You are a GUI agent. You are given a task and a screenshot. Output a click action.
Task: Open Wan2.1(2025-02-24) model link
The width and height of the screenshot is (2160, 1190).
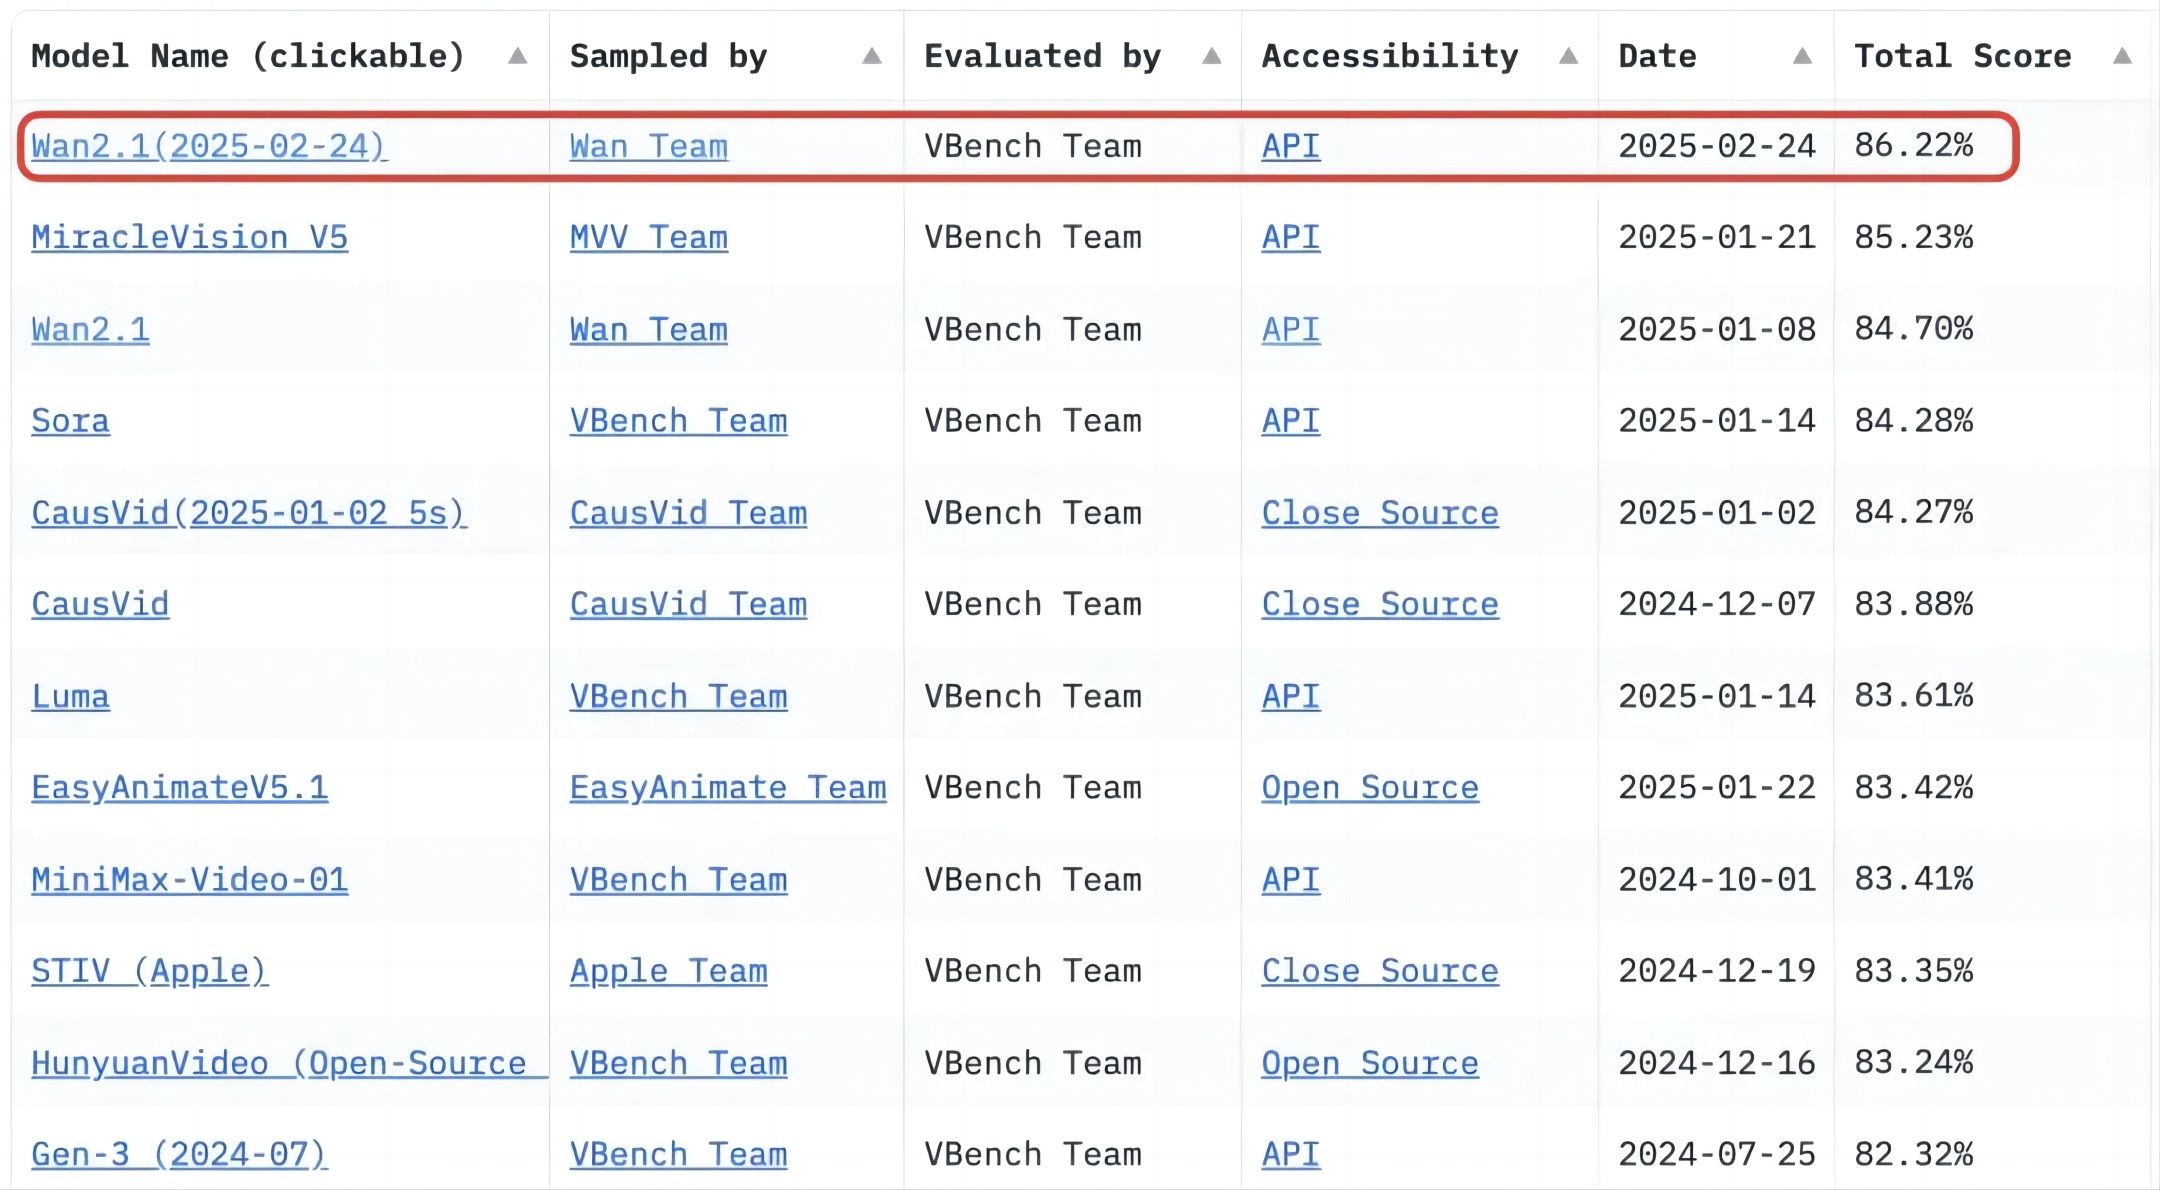pyautogui.click(x=209, y=146)
